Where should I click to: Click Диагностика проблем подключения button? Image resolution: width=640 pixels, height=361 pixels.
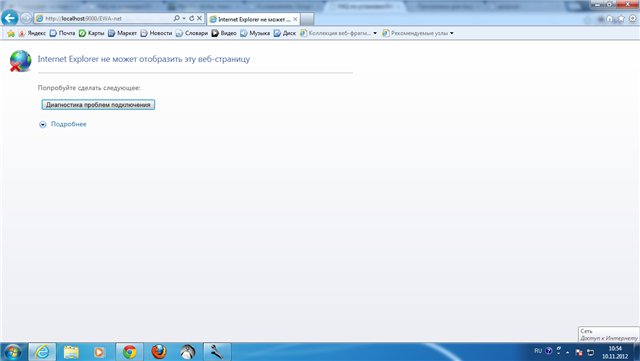point(98,105)
